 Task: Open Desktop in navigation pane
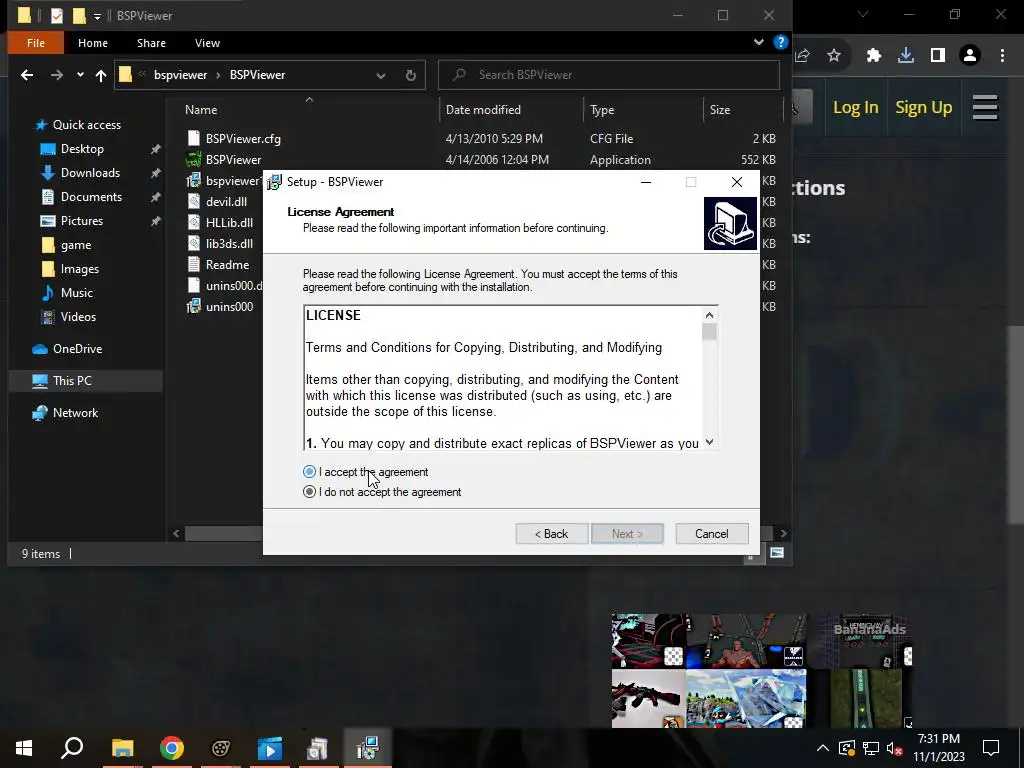point(82,149)
